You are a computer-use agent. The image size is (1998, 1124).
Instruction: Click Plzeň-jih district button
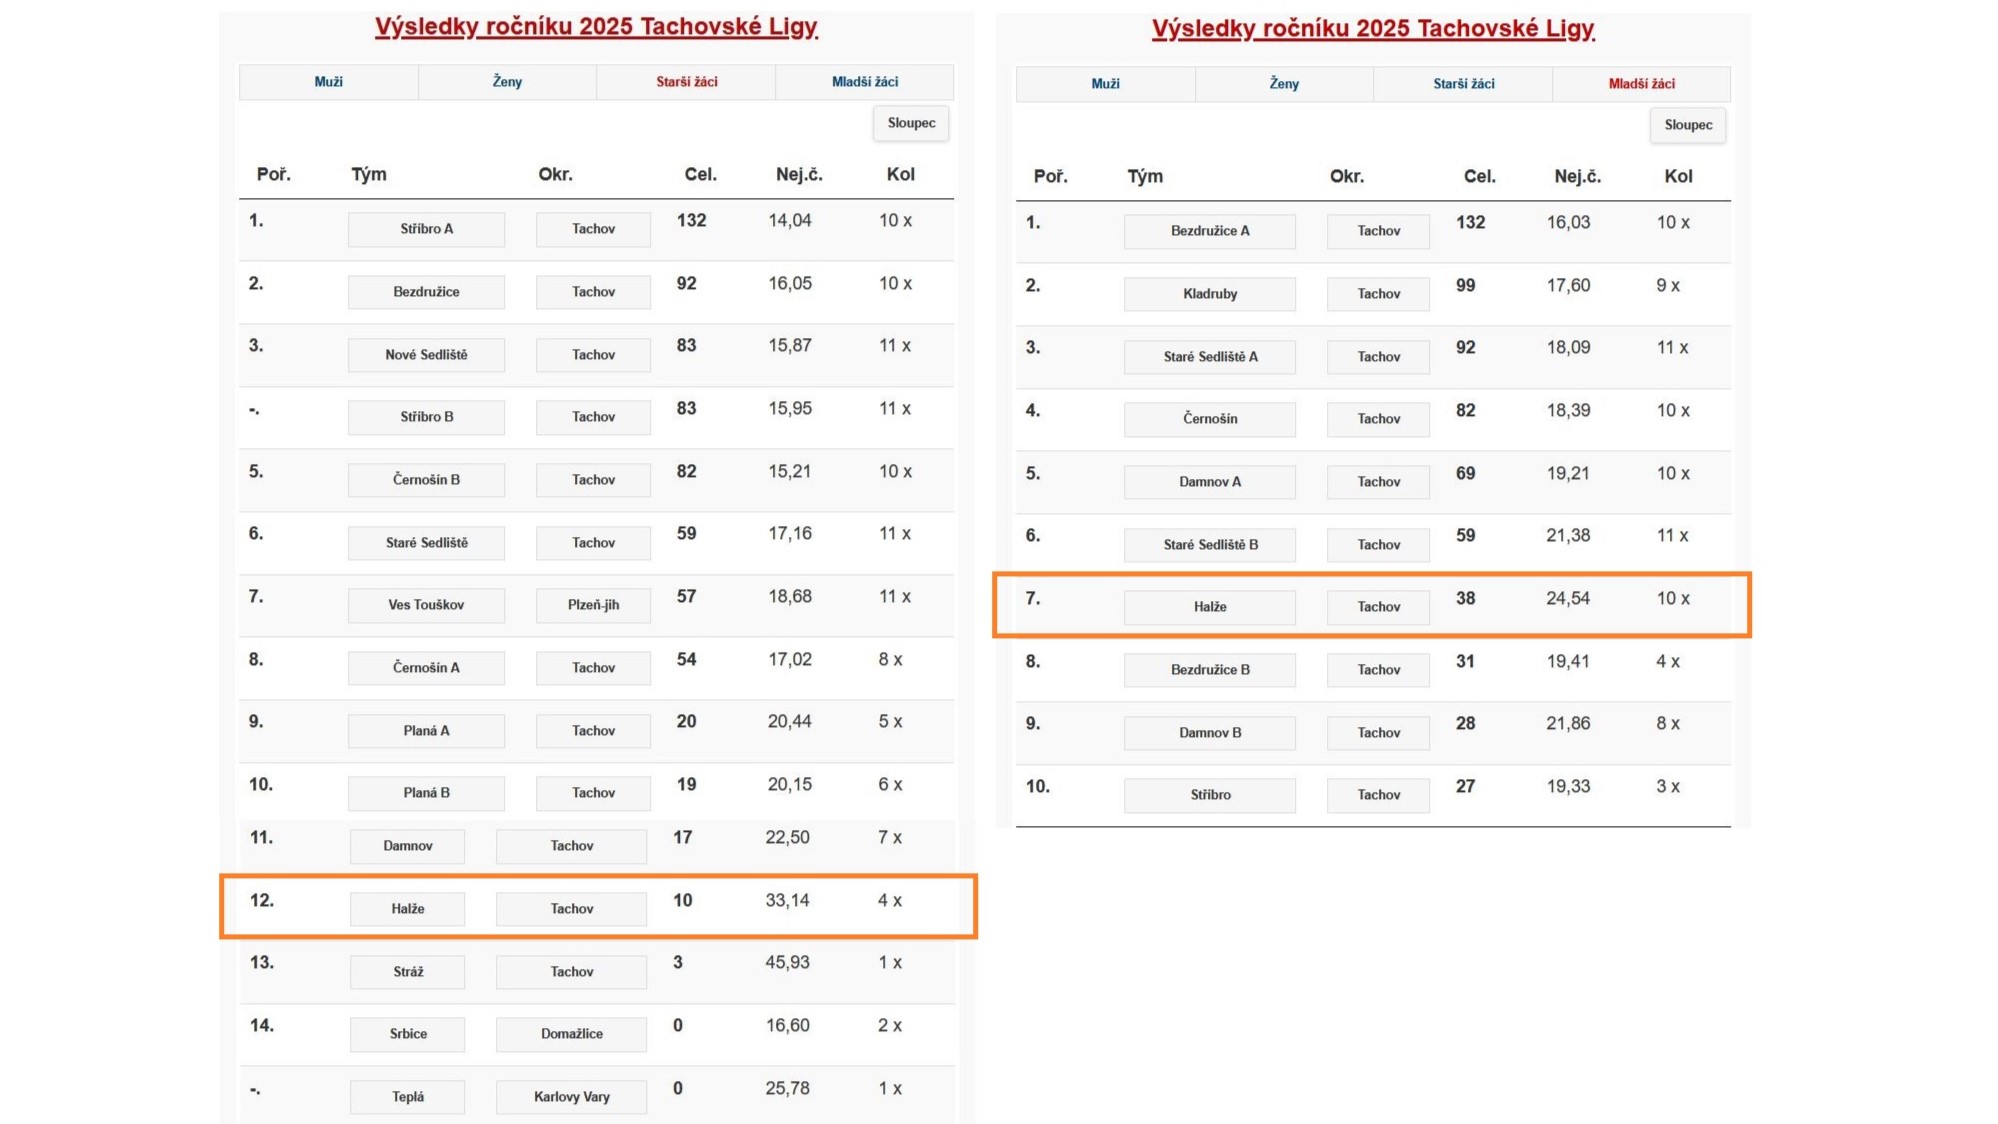(593, 605)
